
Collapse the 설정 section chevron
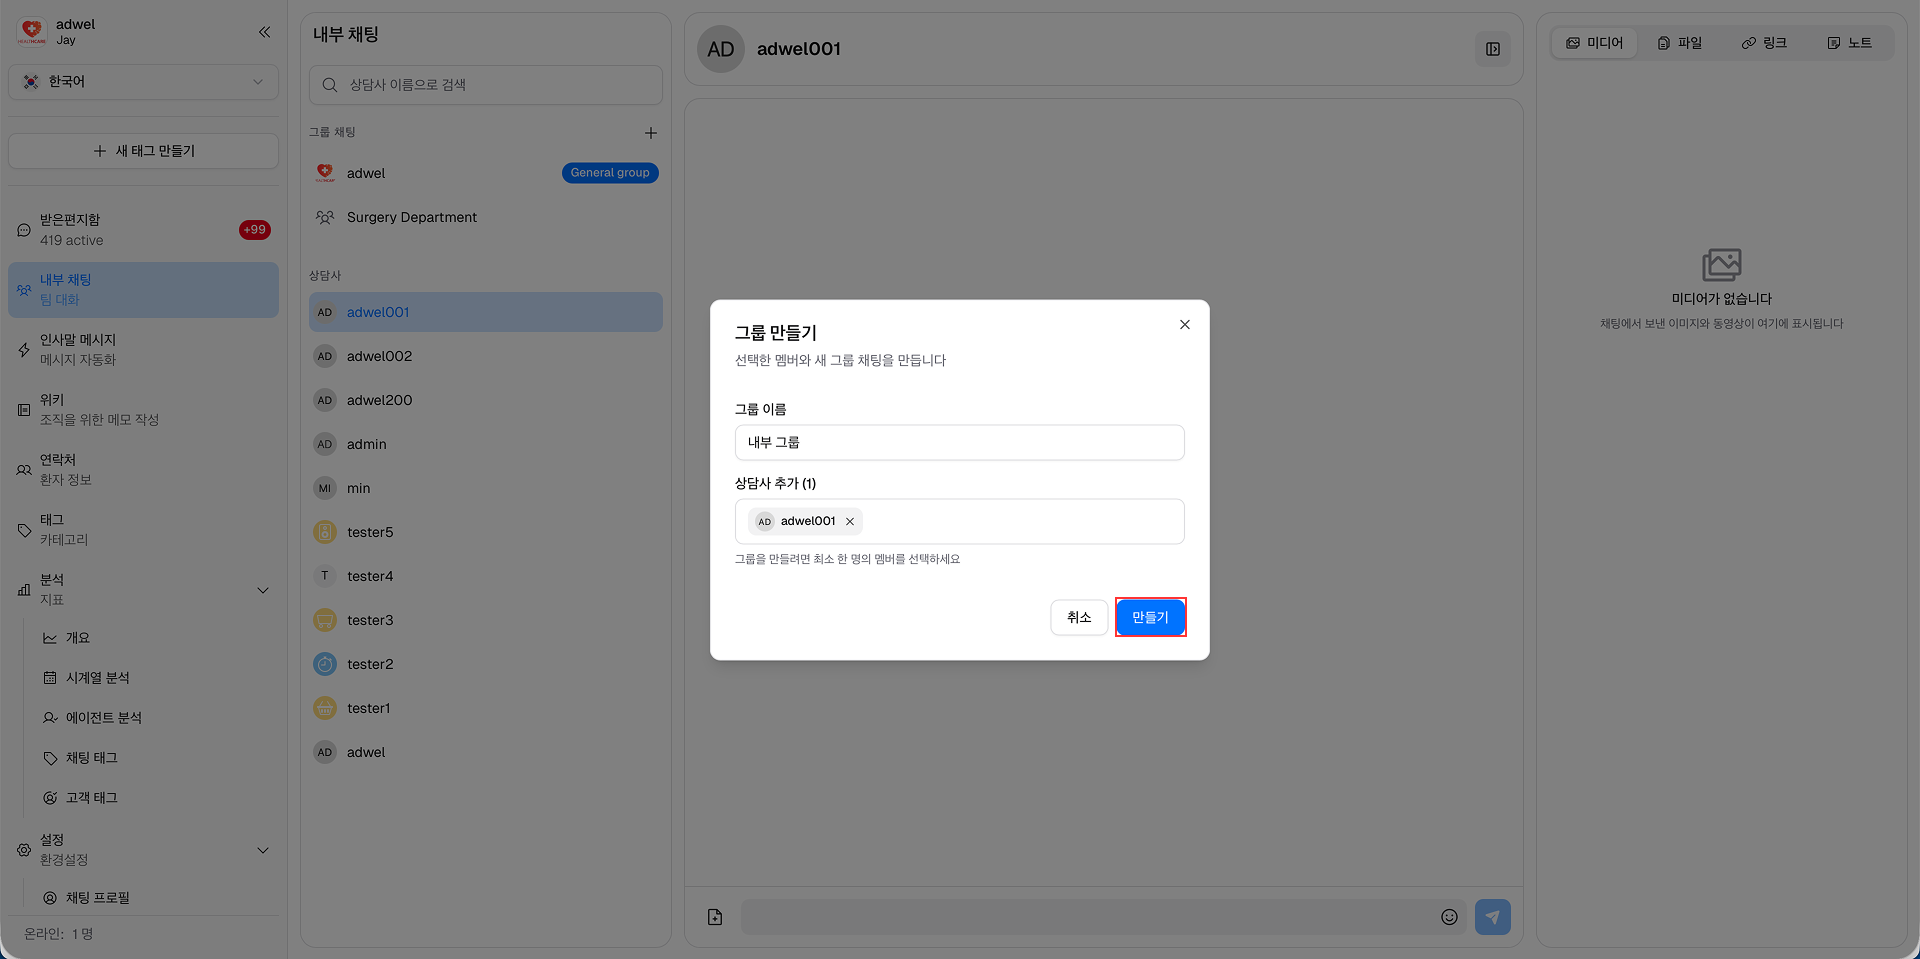263,850
